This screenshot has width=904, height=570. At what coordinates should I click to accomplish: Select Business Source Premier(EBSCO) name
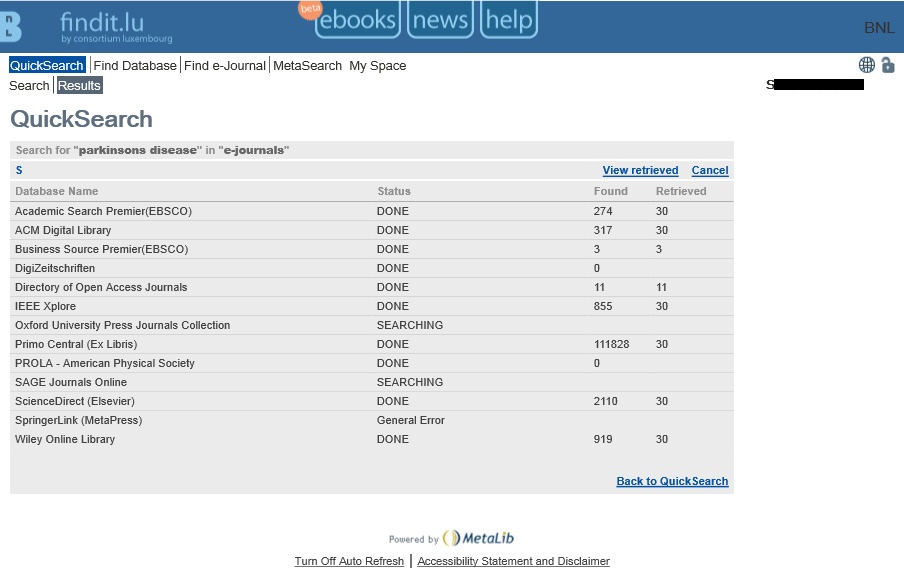coord(101,249)
